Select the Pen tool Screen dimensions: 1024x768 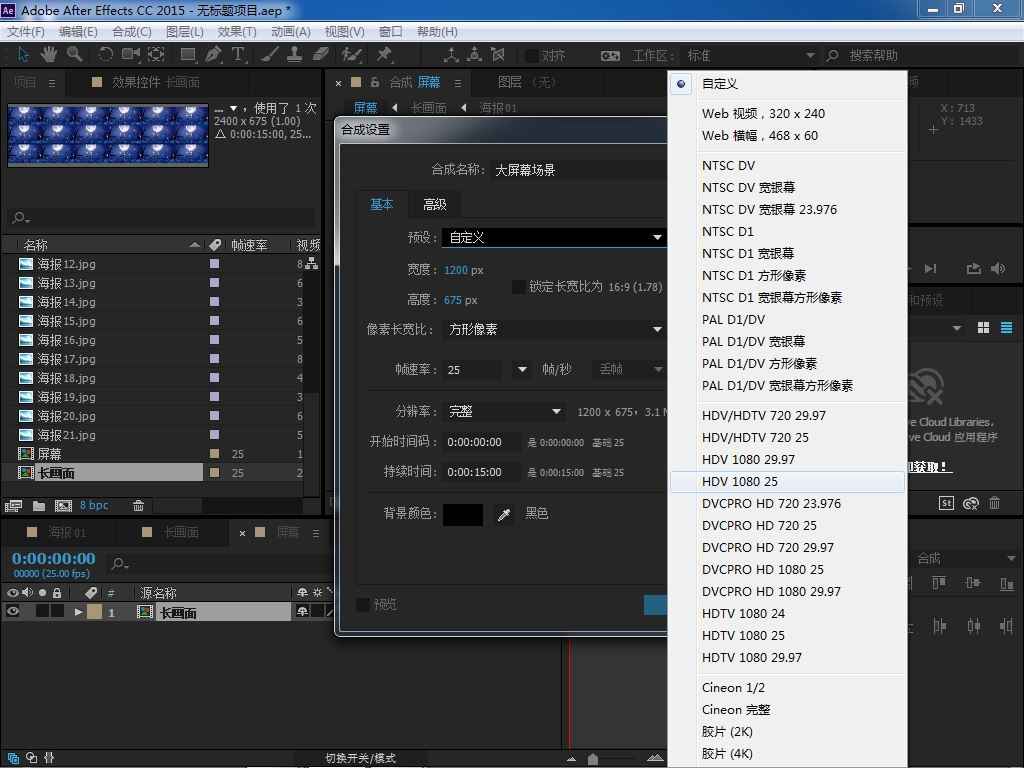pos(213,55)
